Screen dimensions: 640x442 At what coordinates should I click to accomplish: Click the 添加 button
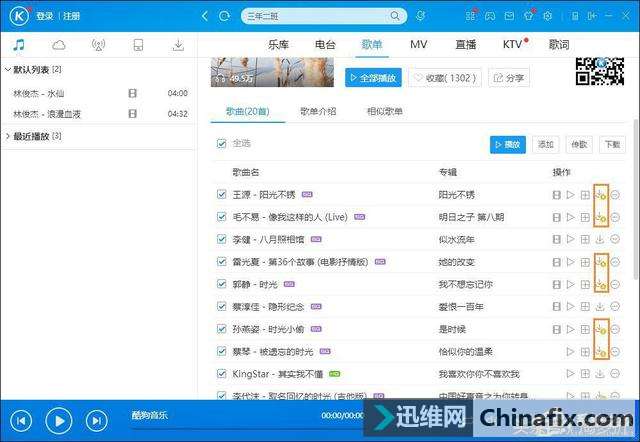[x=546, y=144]
